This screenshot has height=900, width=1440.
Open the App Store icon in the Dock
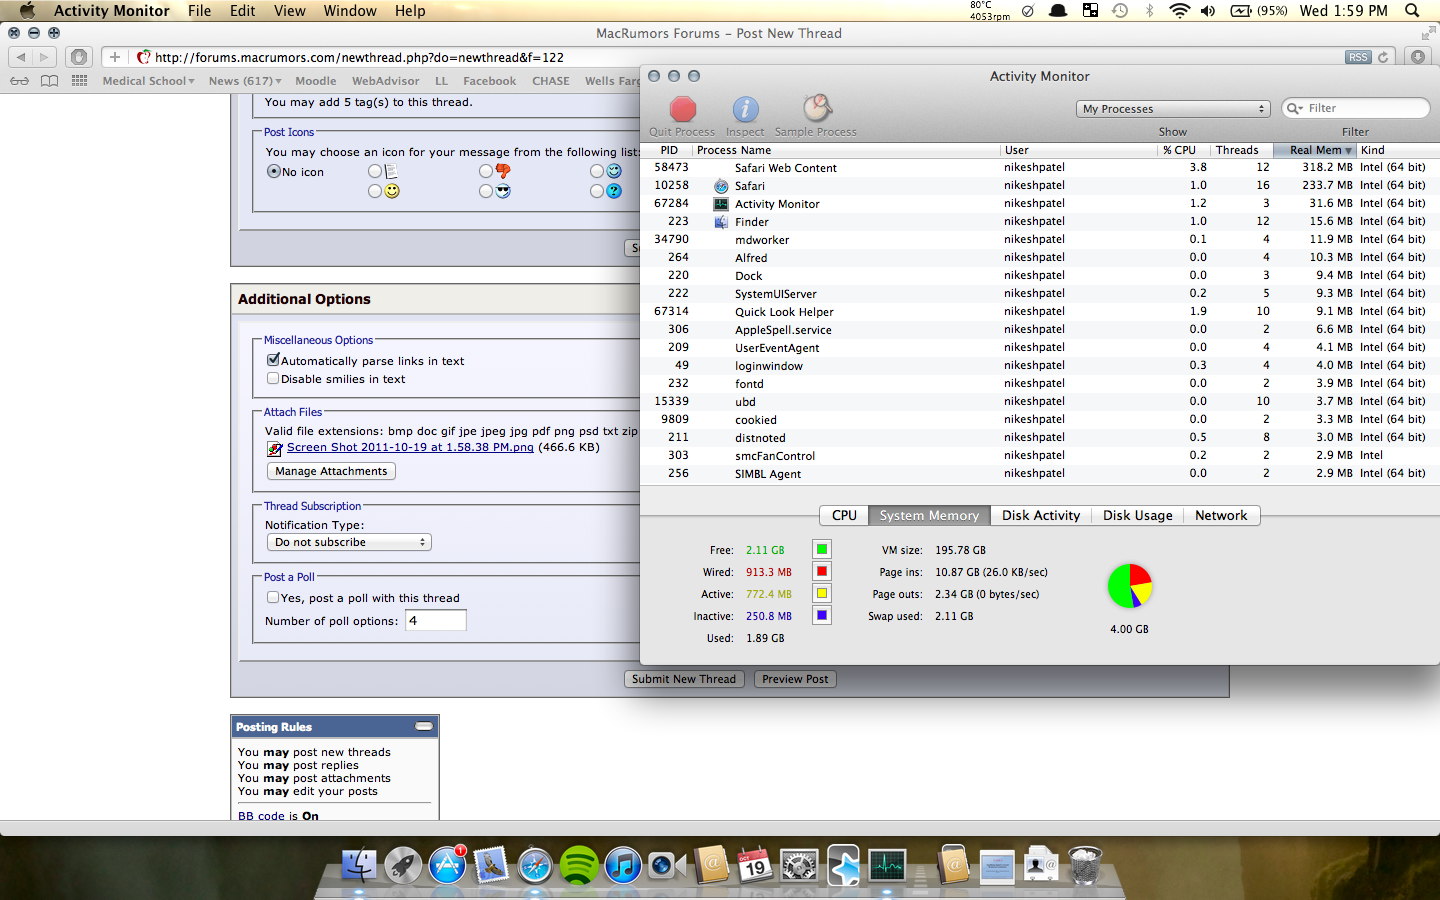(447, 865)
